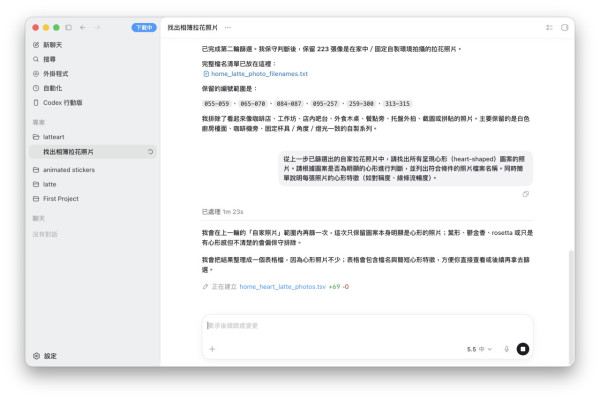Viewport: 600px width, 400px height.
Task: Go back with the left arrow
Action: [x=83, y=28]
